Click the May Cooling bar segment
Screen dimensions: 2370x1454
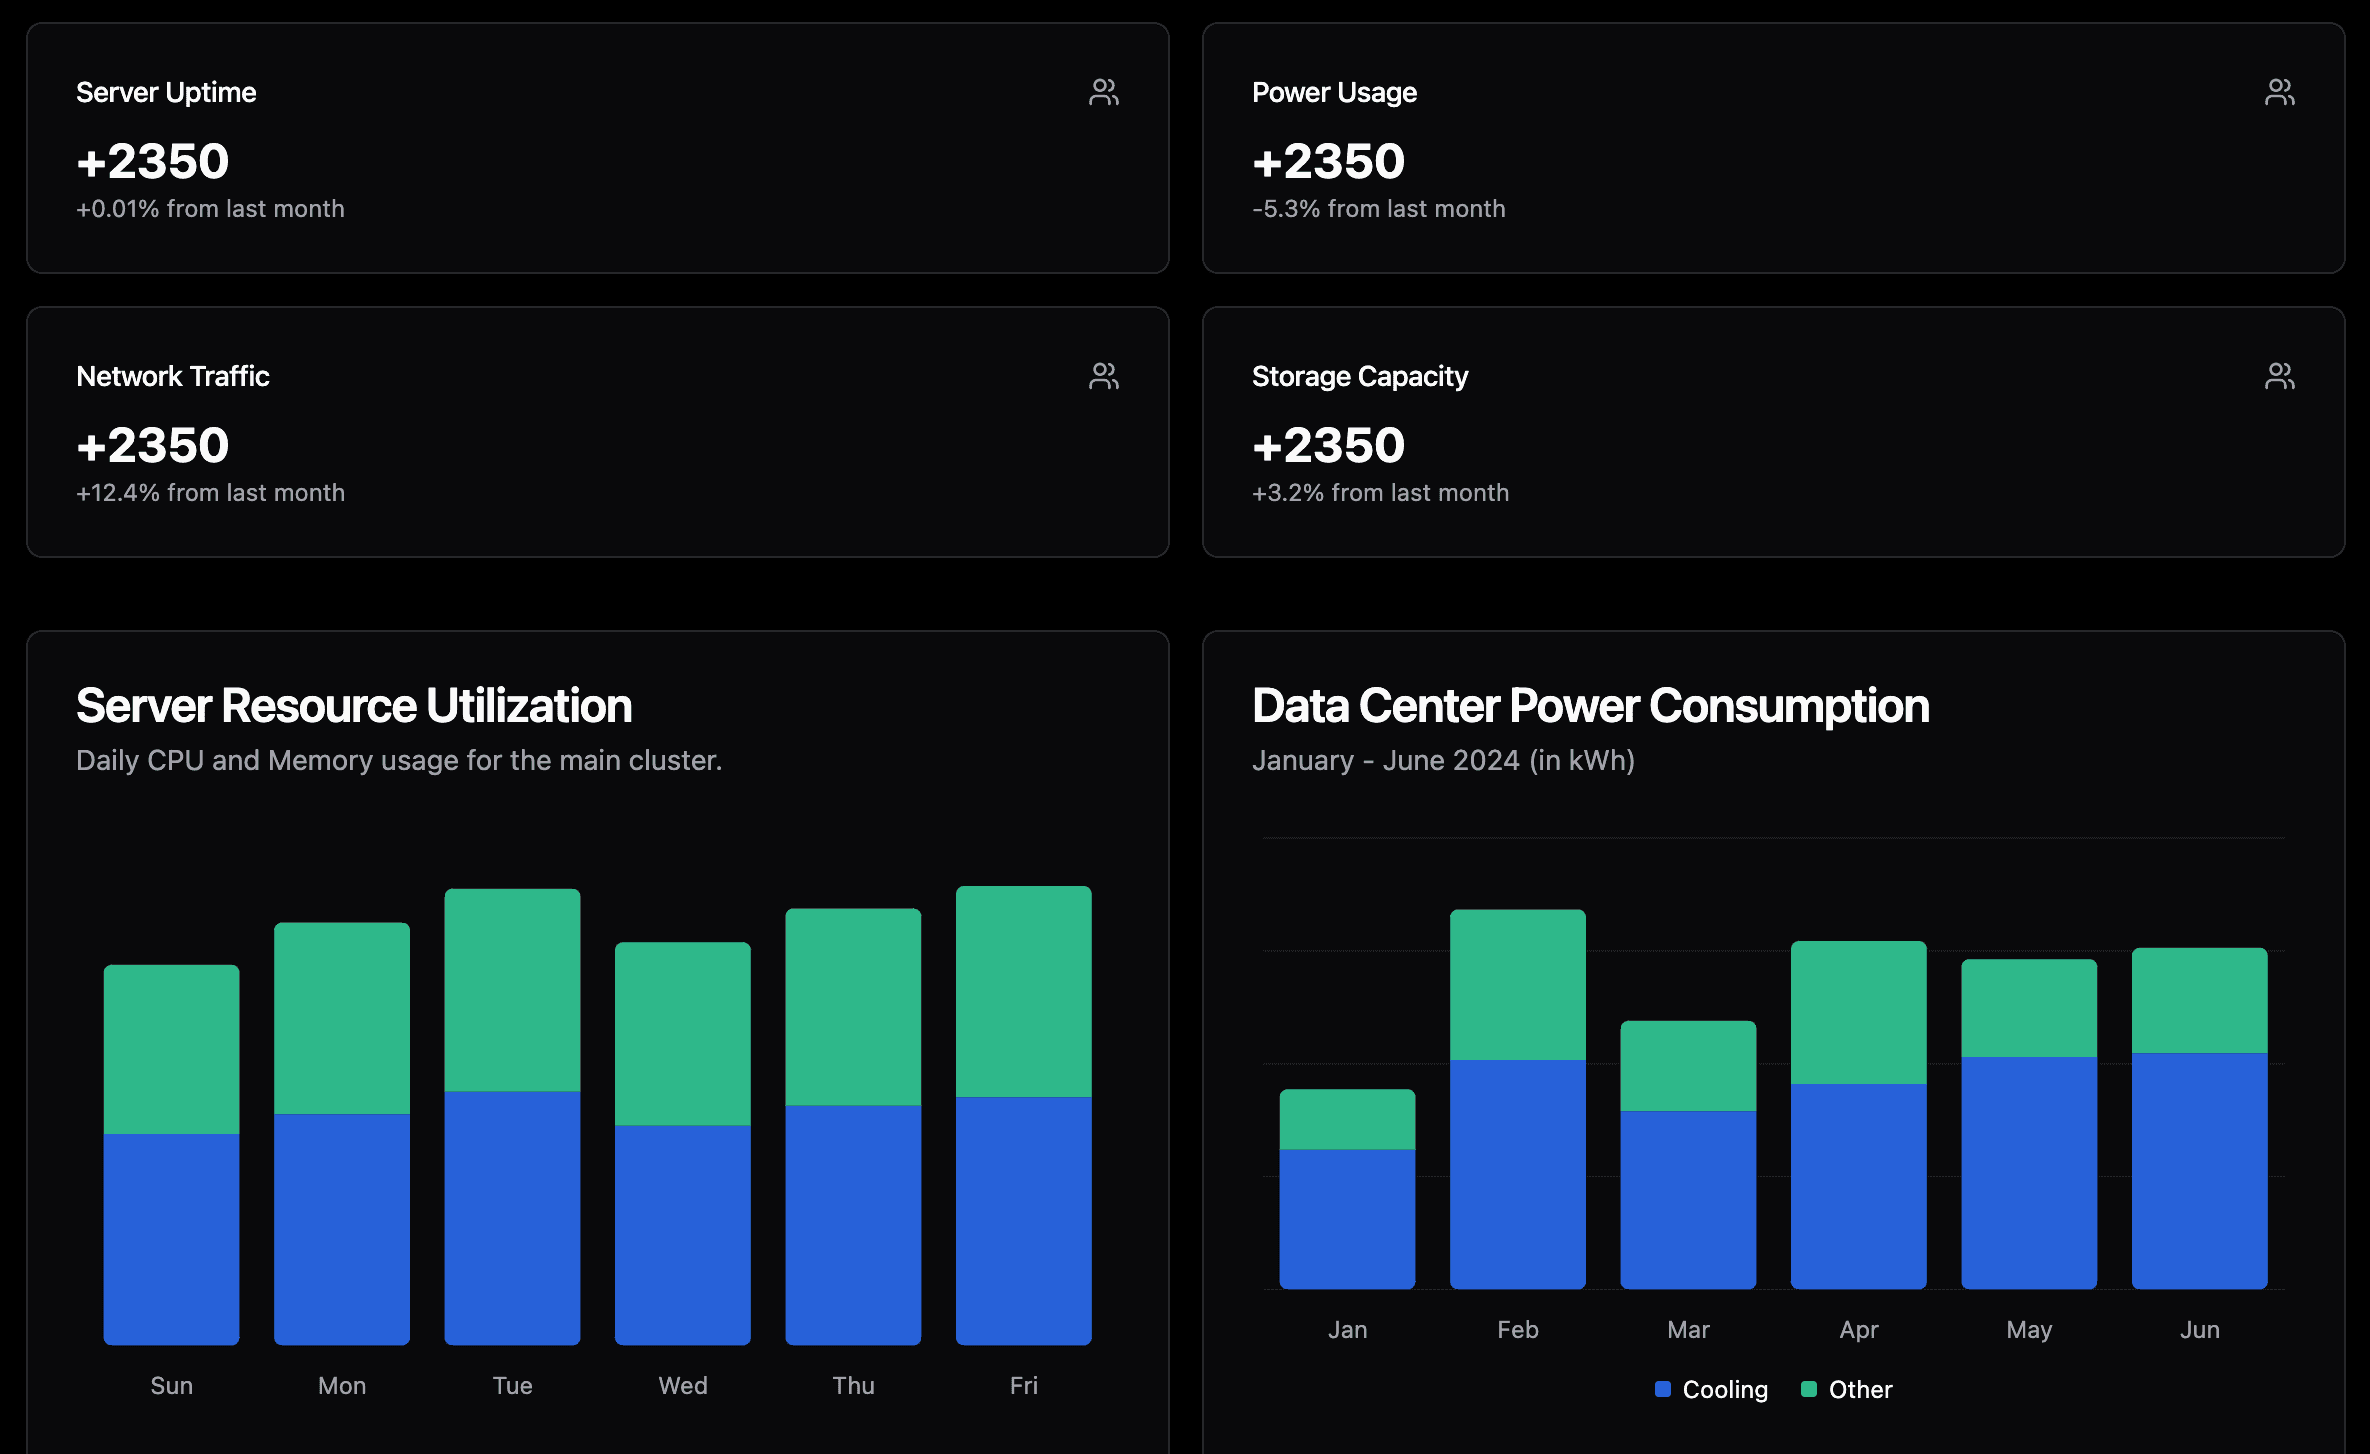coord(2029,1173)
